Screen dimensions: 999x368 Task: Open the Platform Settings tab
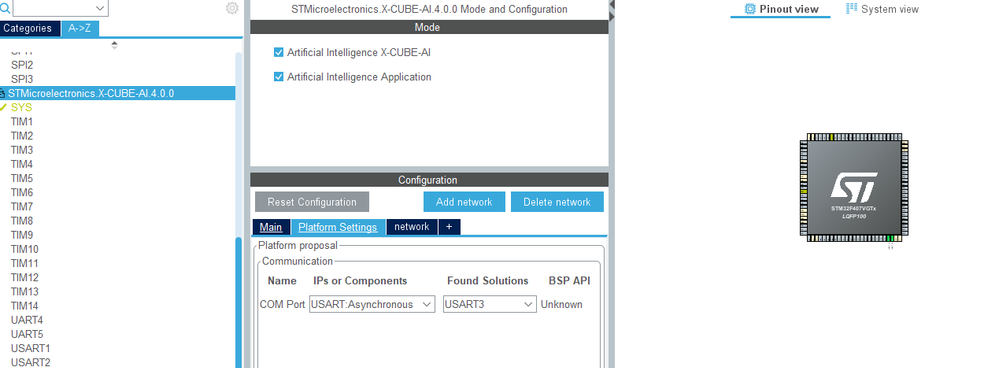338,227
